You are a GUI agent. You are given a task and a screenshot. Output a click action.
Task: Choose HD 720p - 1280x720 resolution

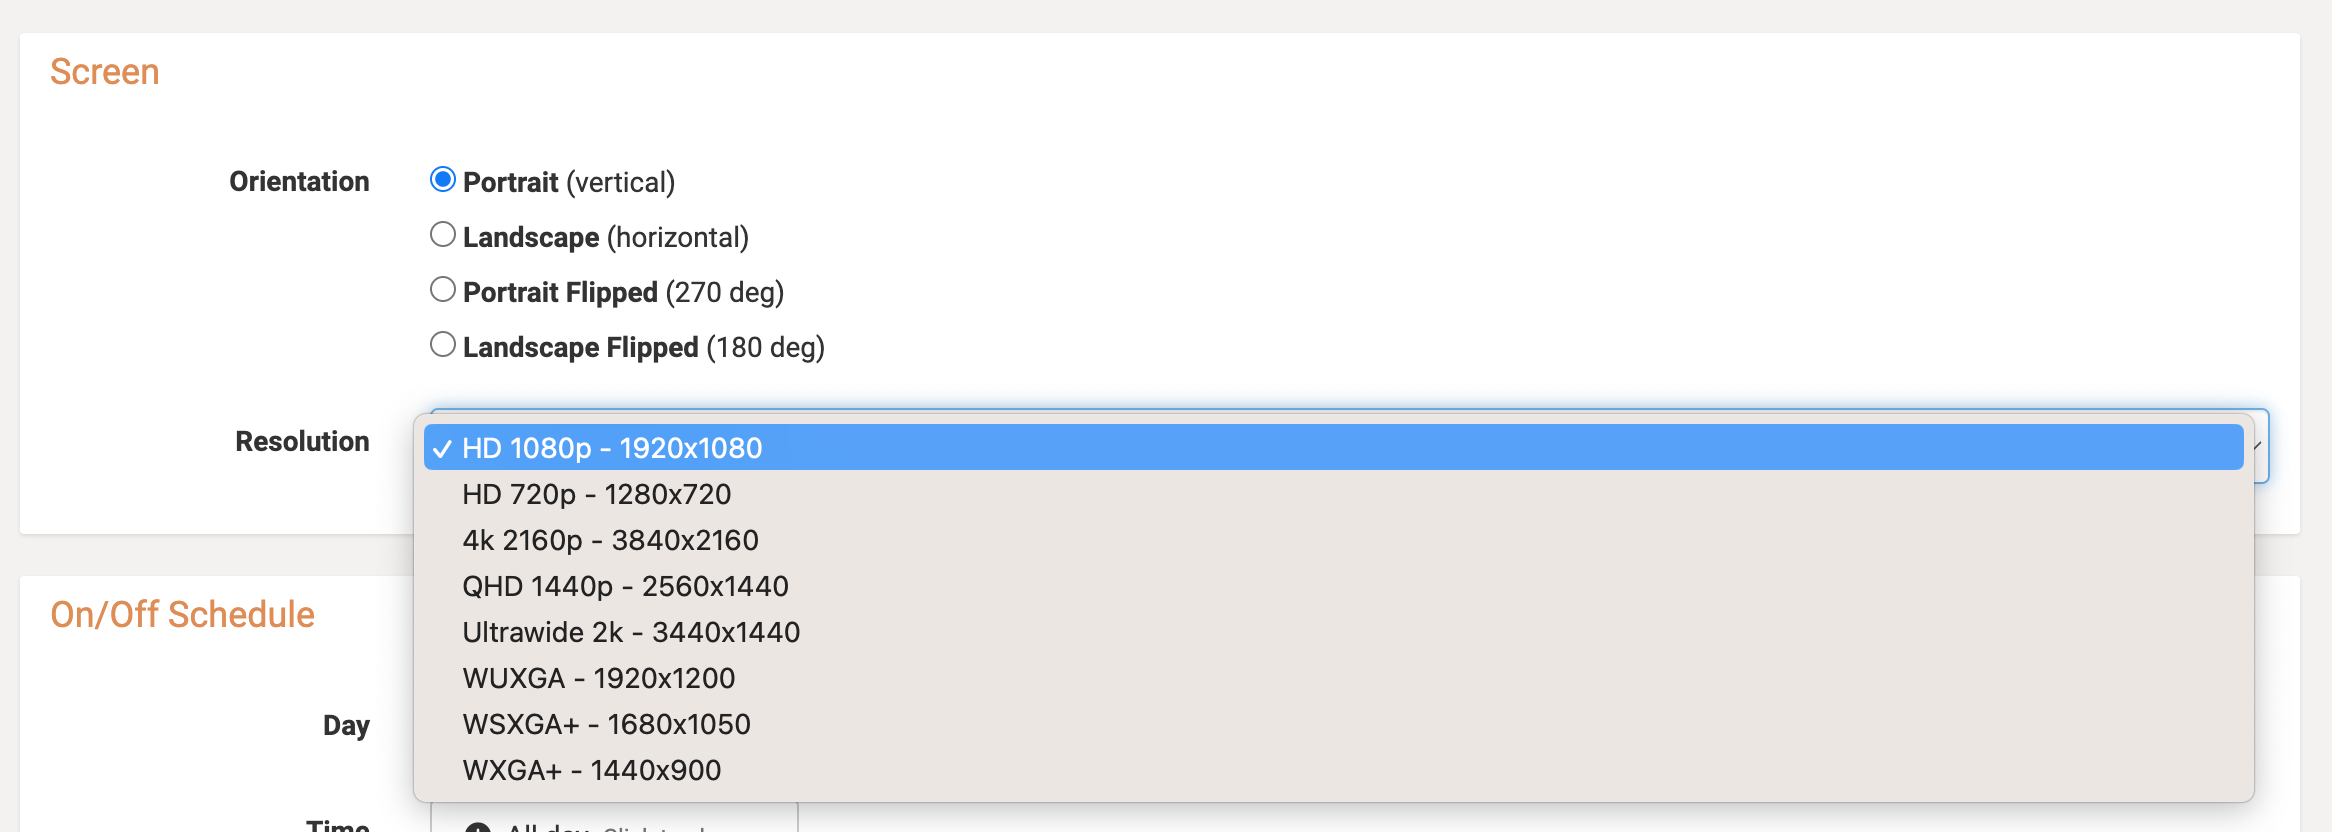[x=596, y=494]
